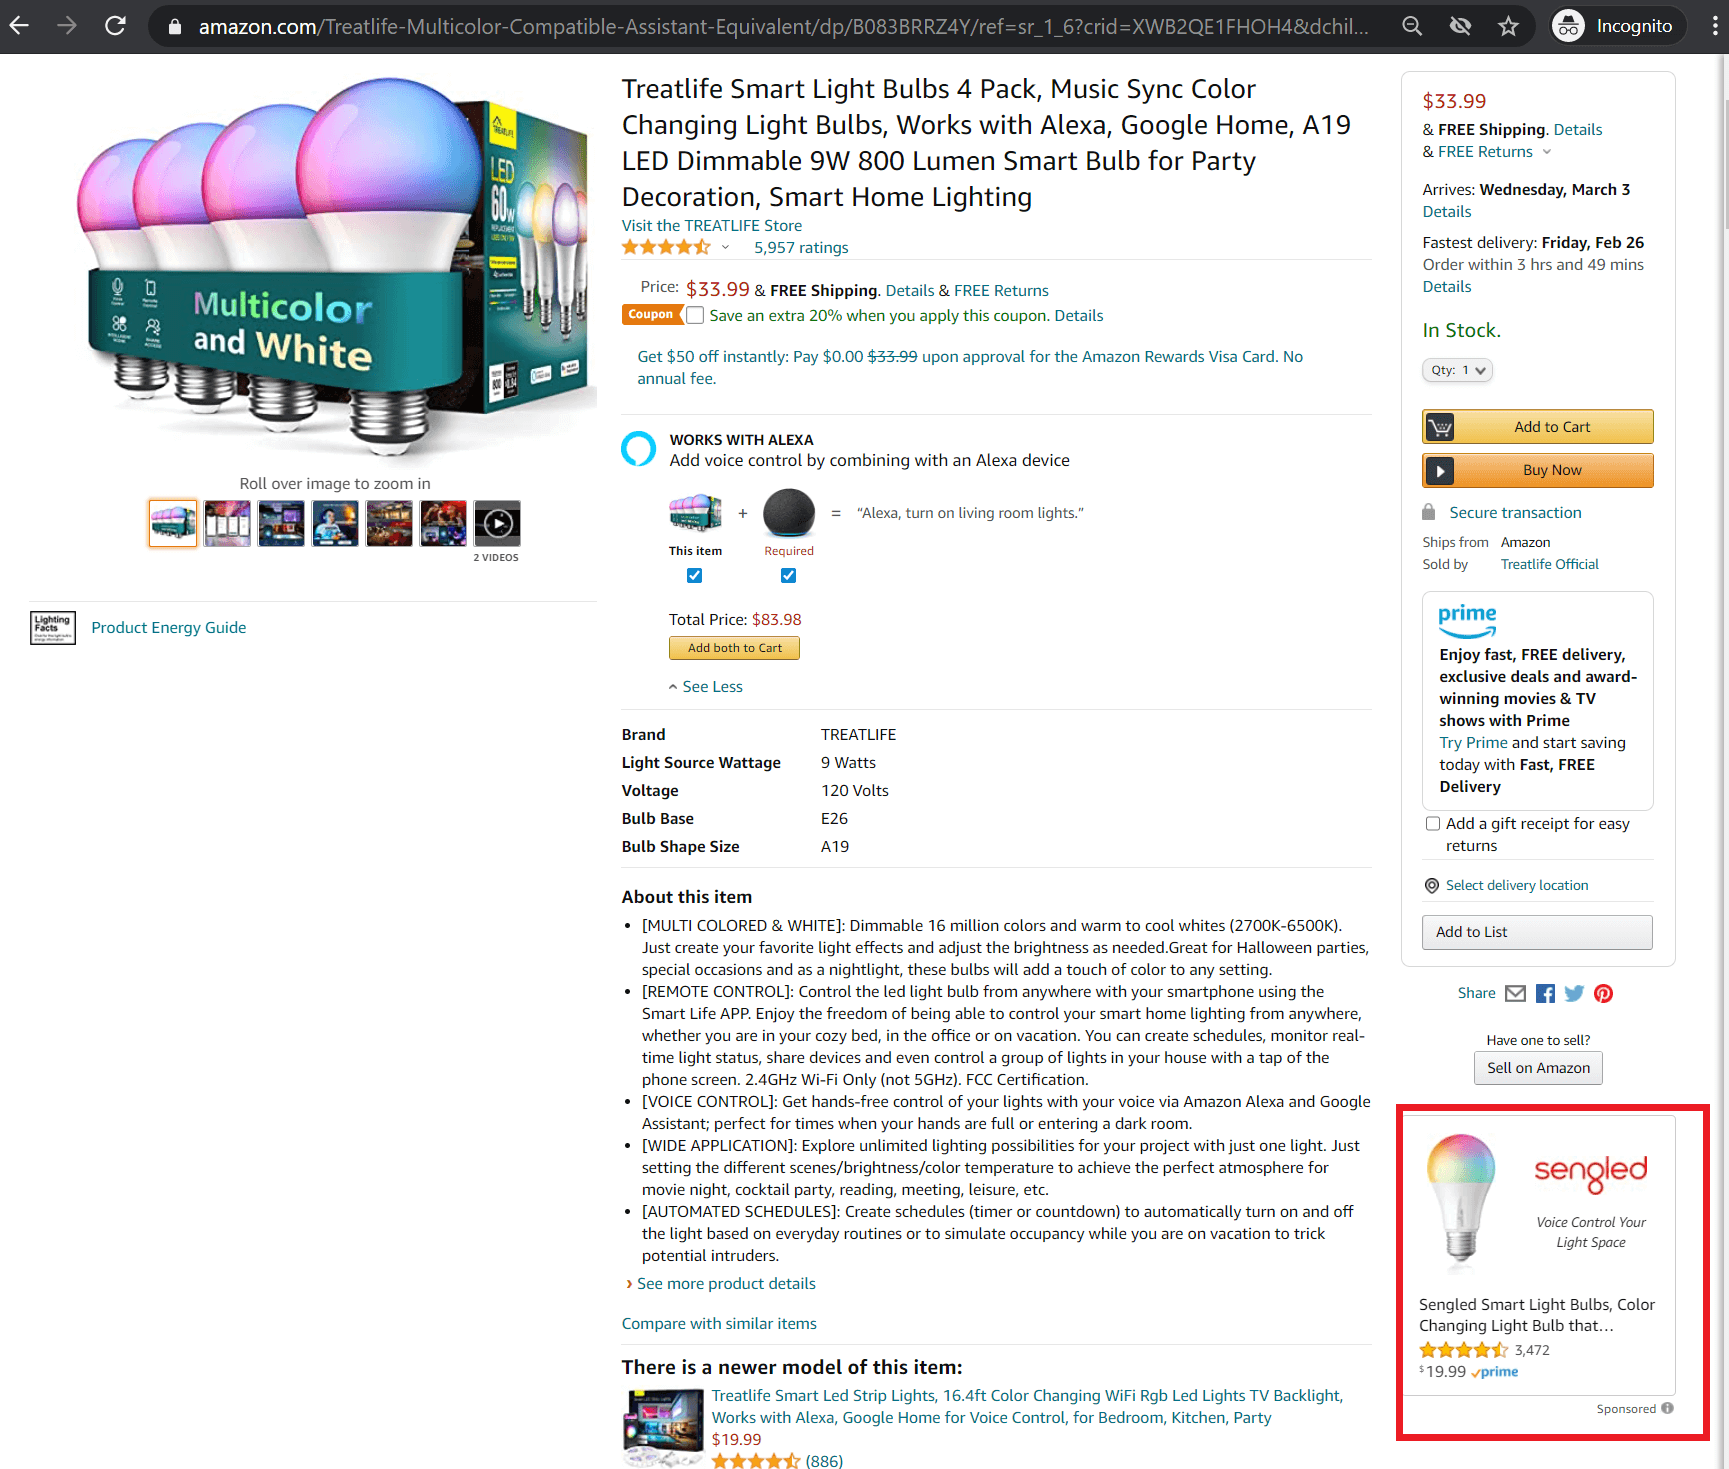Click Add to Cart button
Screen dimensions: 1729x1469
pyautogui.click(x=1537, y=427)
